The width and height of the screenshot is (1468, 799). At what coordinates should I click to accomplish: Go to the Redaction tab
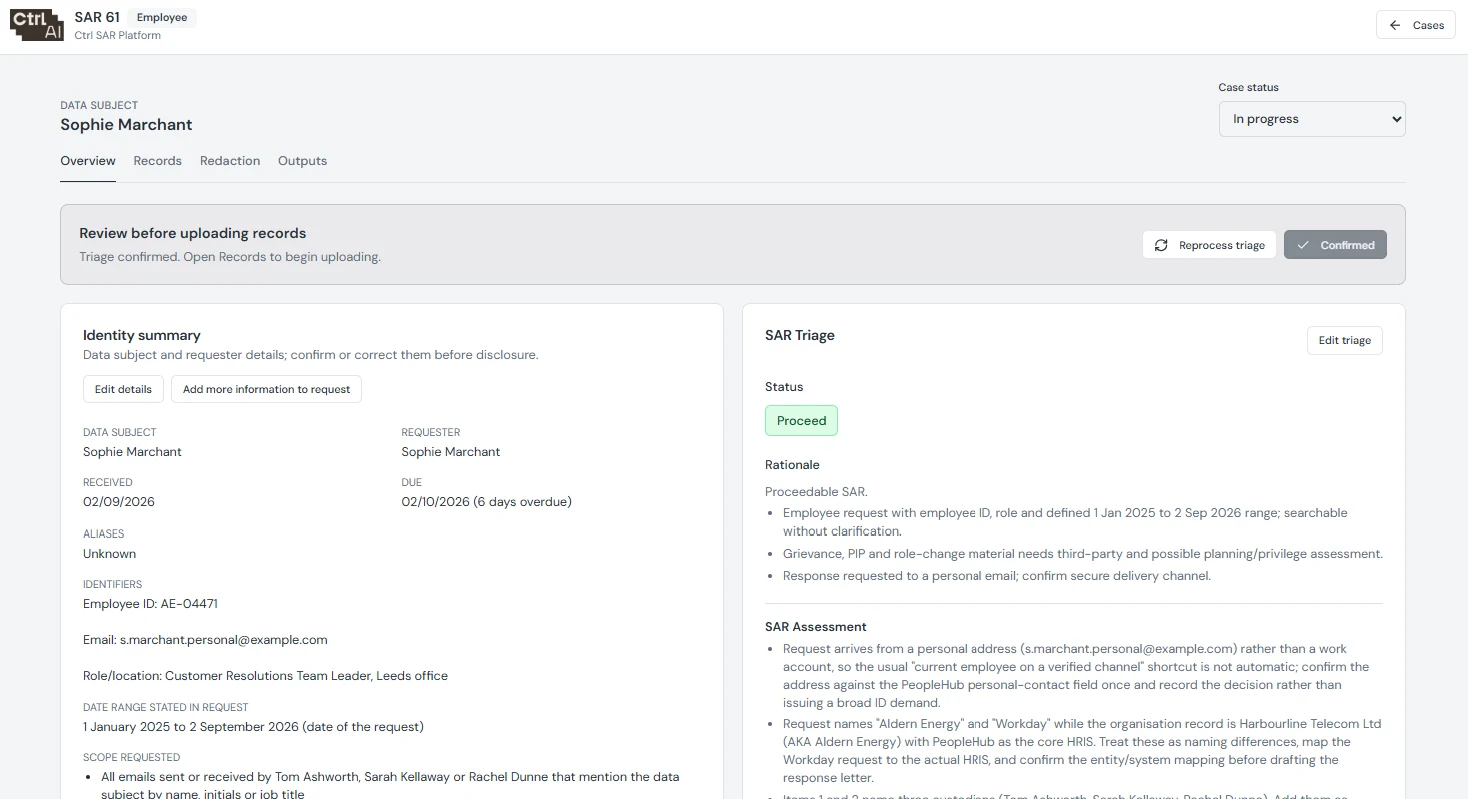230,161
